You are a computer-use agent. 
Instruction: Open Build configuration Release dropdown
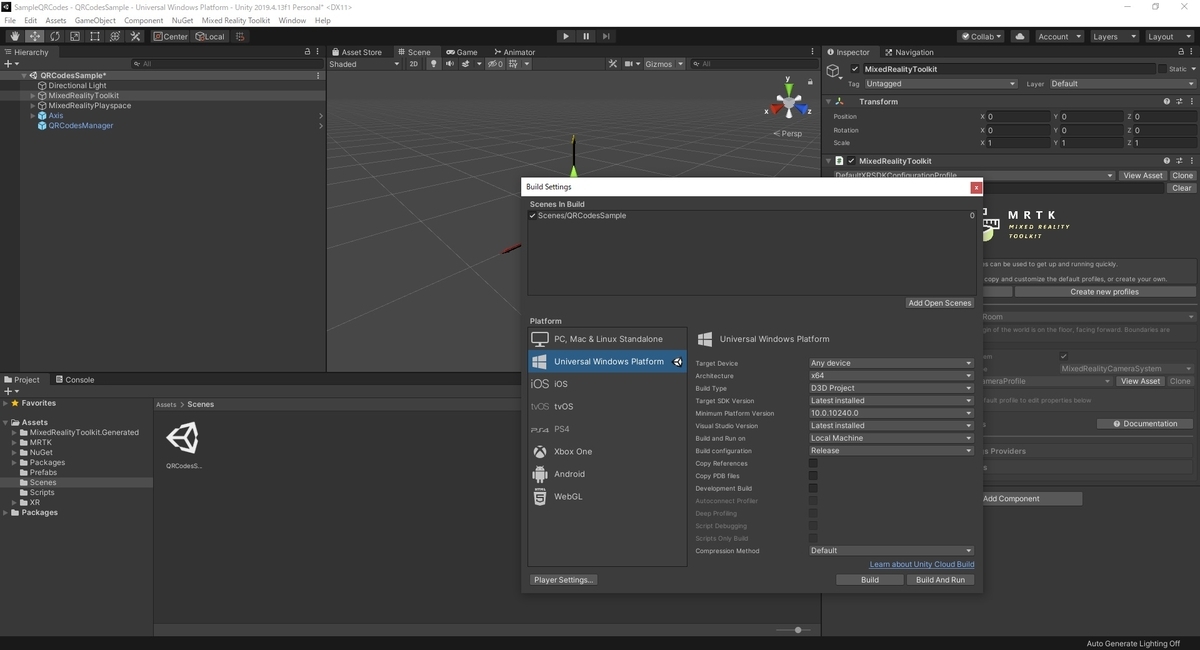tap(891, 451)
